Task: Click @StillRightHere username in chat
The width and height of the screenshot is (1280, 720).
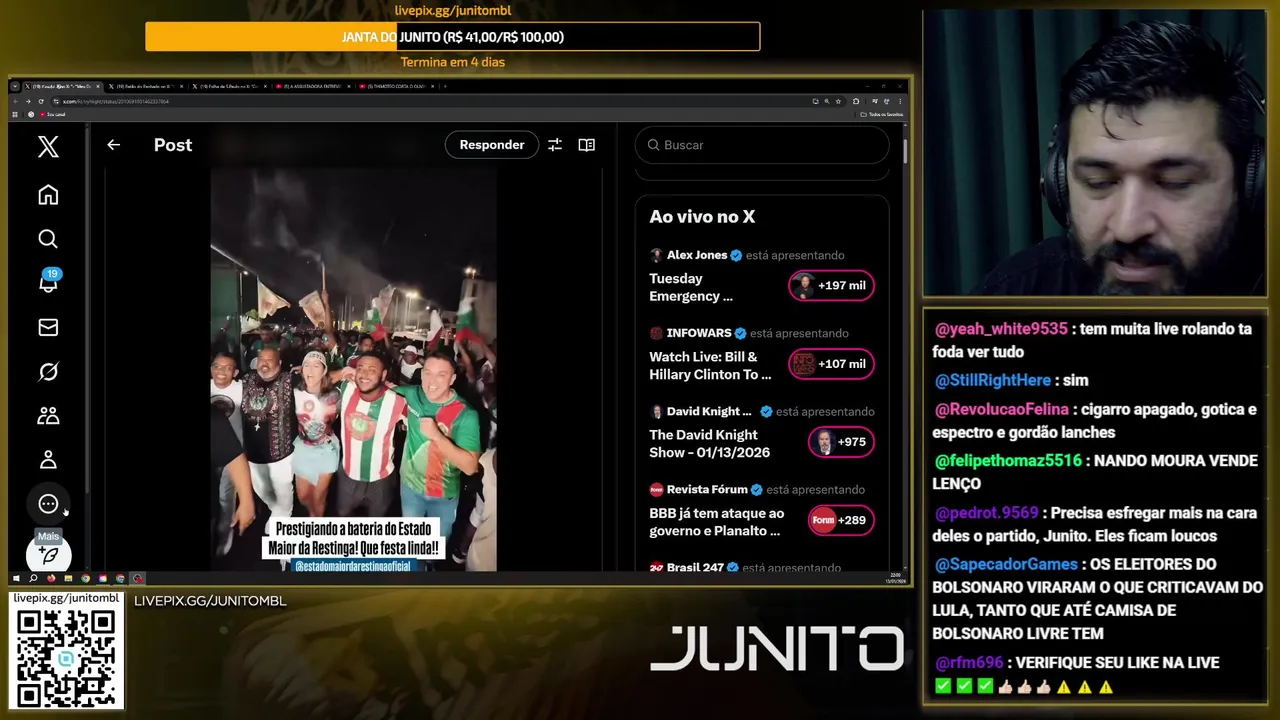Action: pos(992,381)
